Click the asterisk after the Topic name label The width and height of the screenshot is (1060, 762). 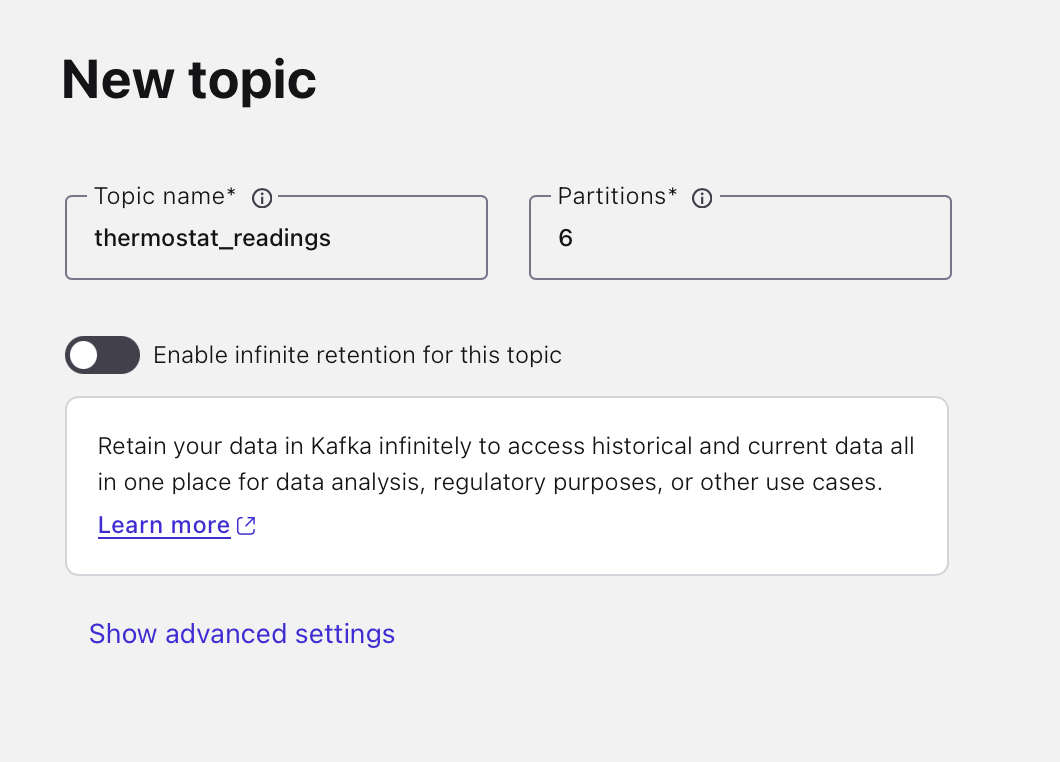pyautogui.click(x=232, y=194)
